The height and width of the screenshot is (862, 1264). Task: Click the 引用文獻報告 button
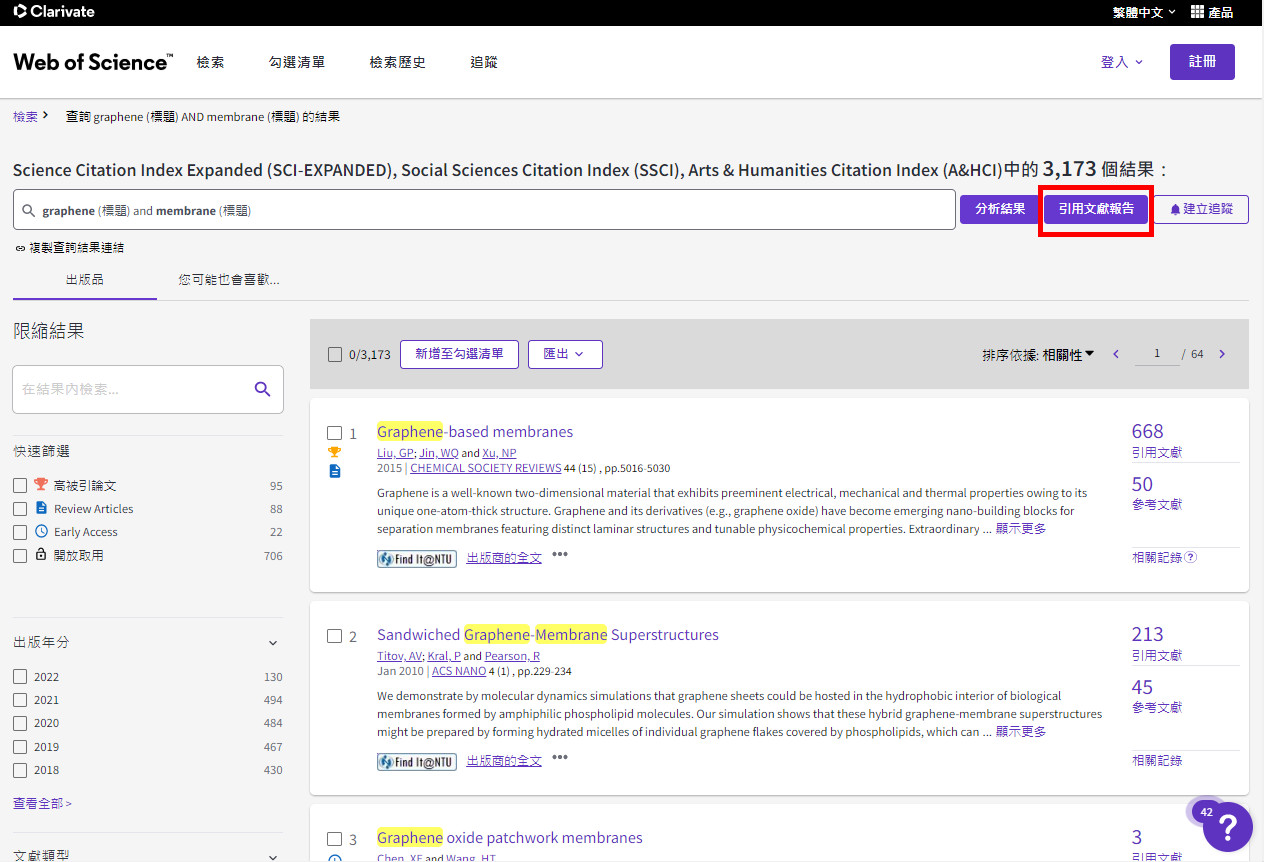[1096, 209]
